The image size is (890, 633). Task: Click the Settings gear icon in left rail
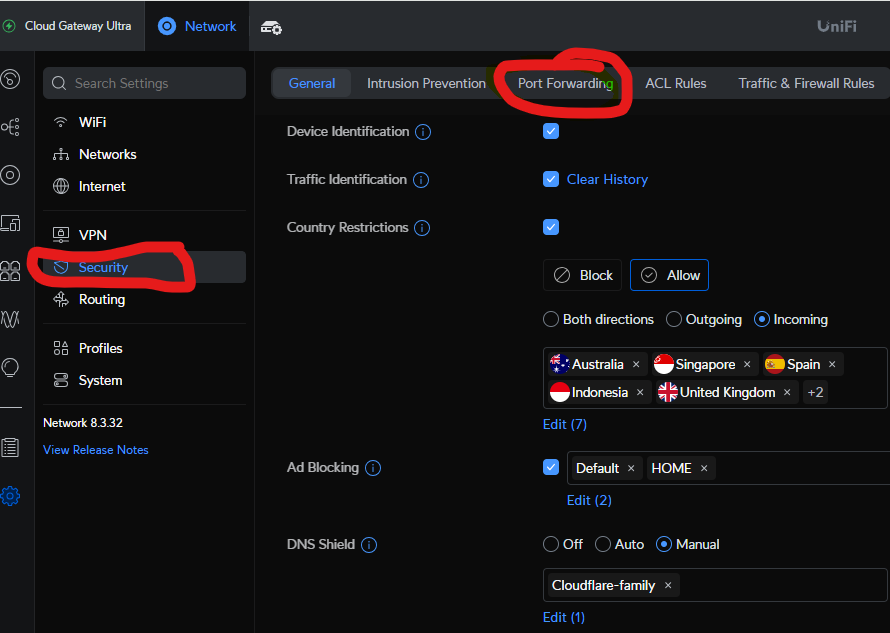[10, 496]
